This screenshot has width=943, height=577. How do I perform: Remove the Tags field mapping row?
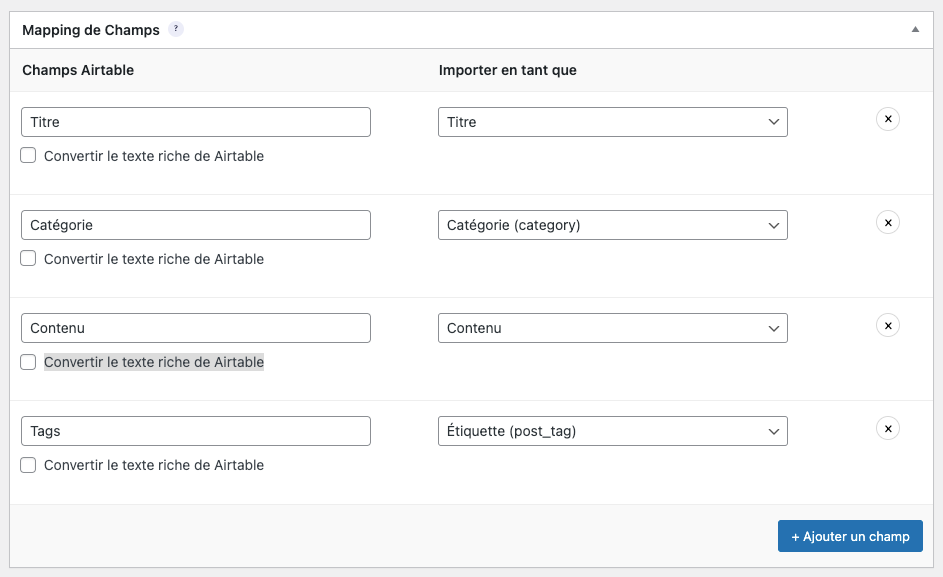click(888, 429)
